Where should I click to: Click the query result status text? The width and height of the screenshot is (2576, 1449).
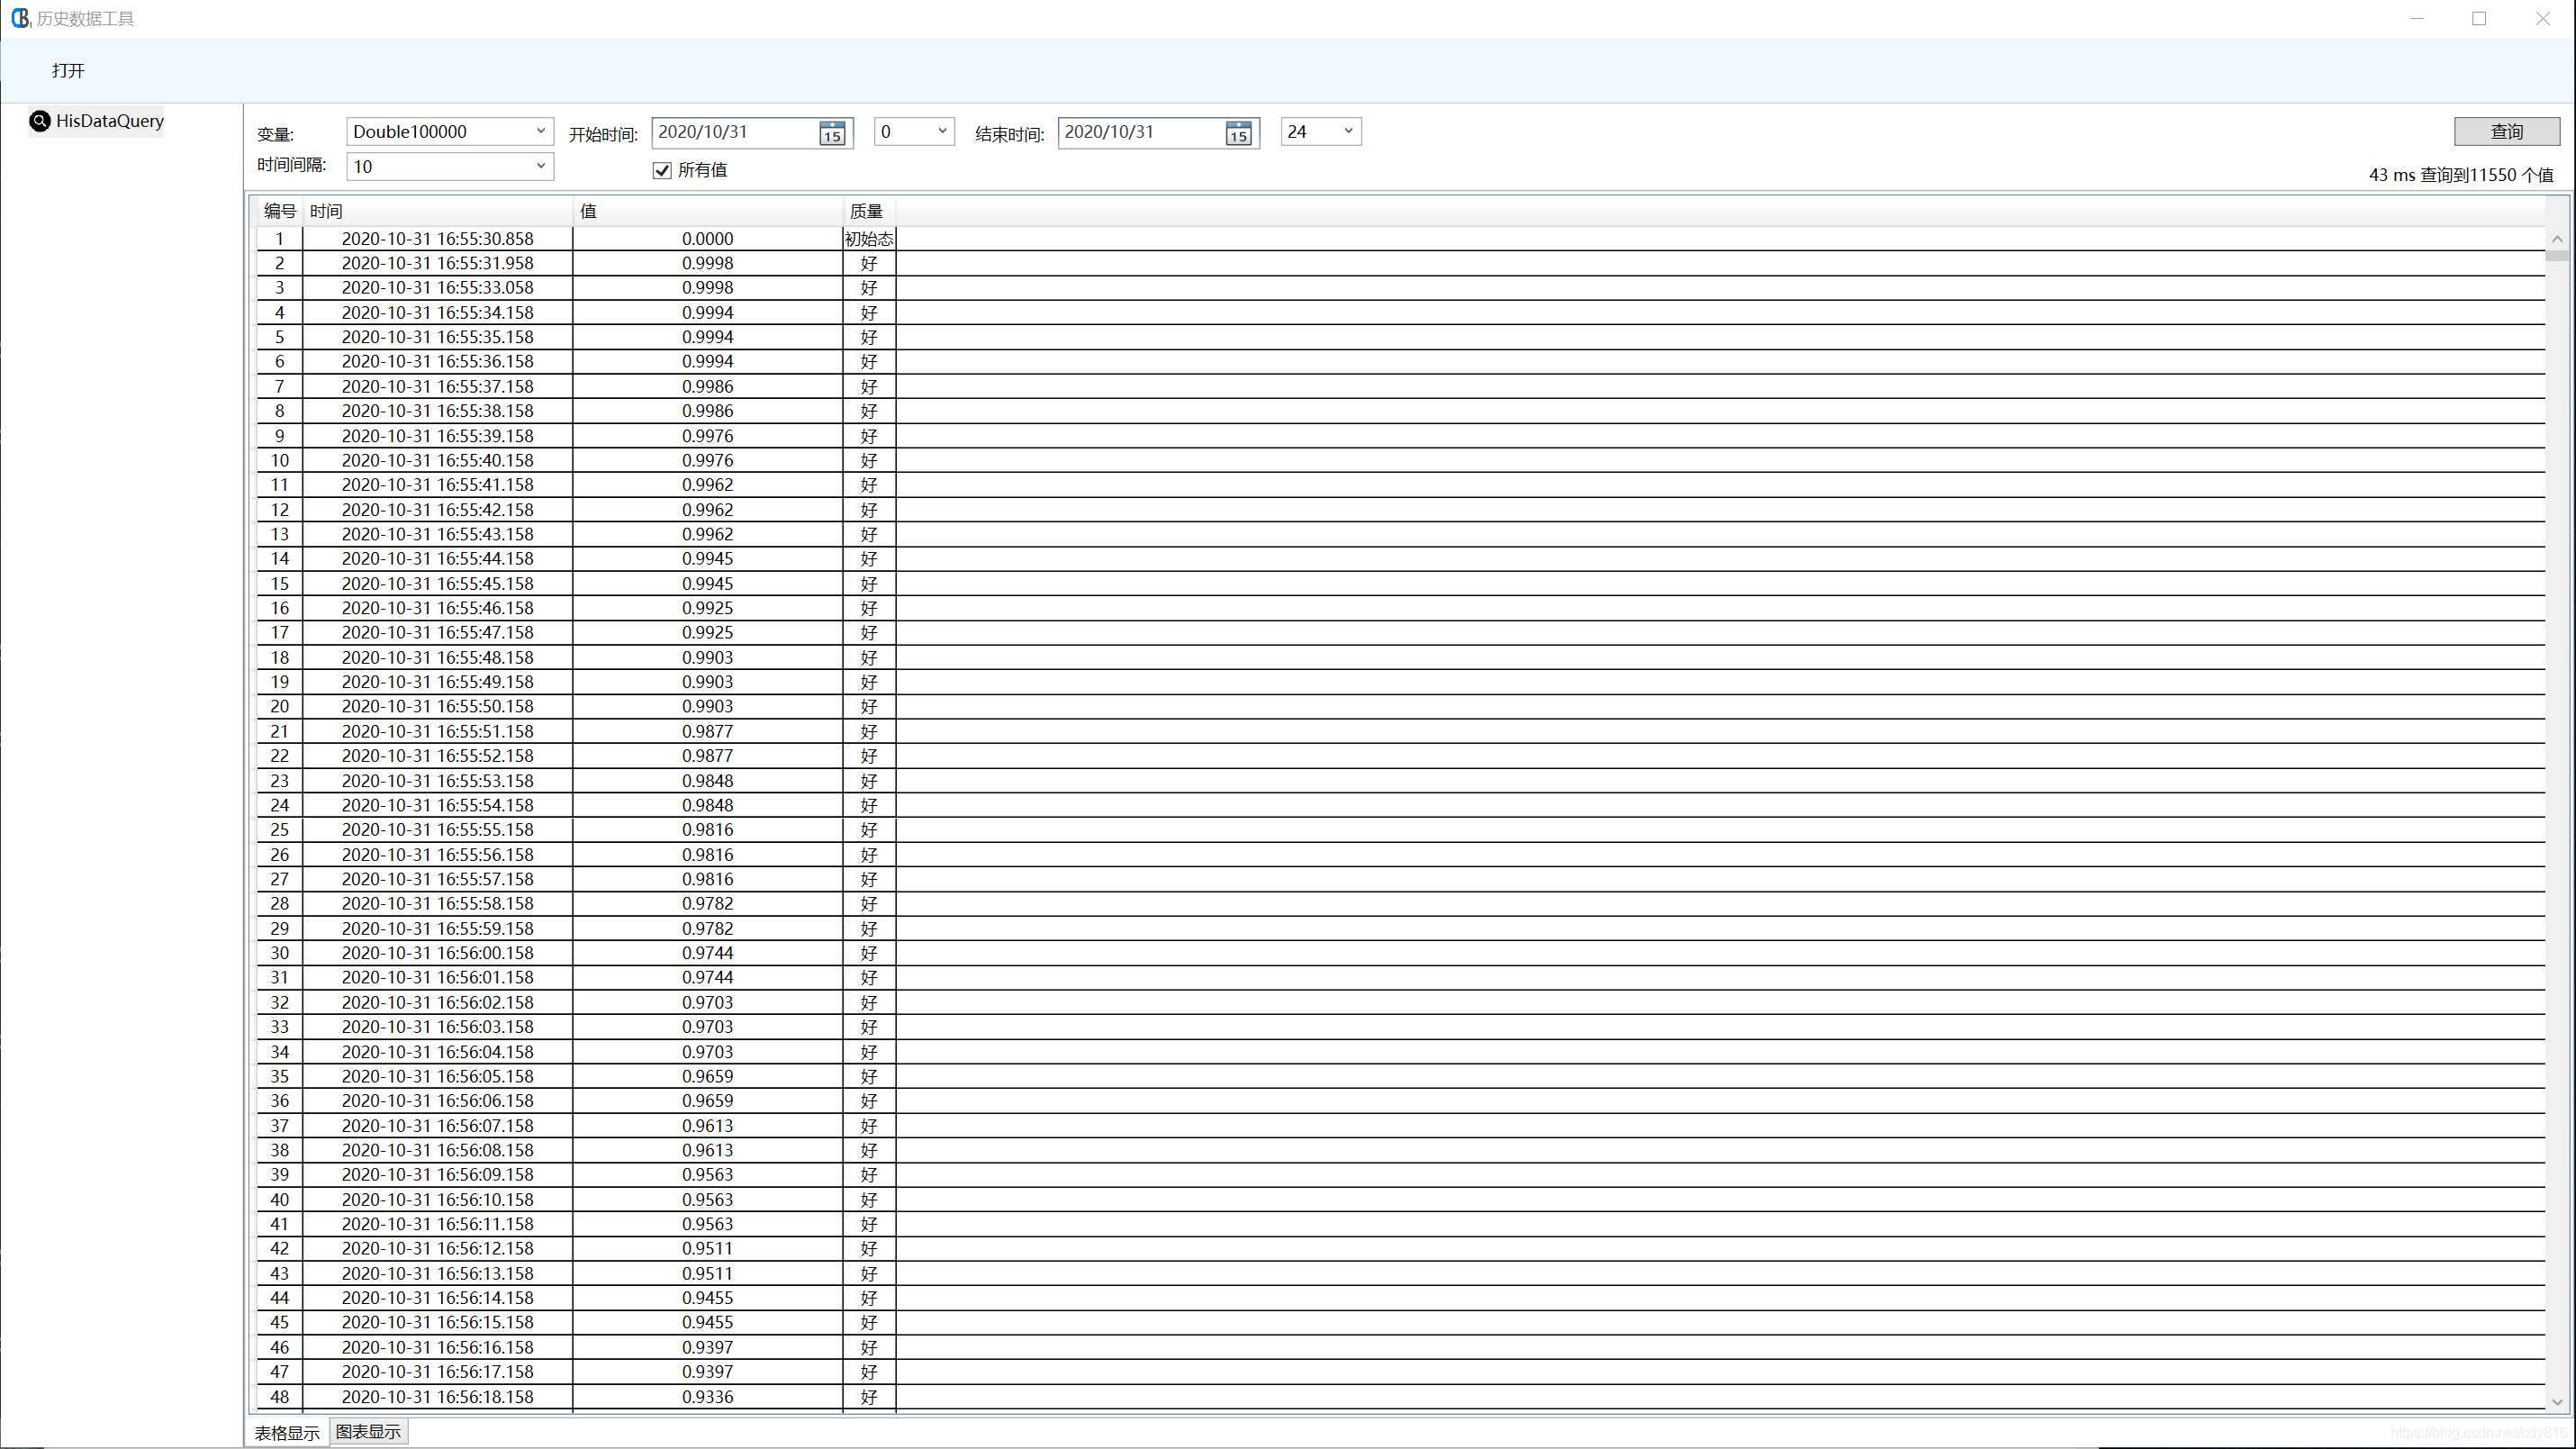2461,175
